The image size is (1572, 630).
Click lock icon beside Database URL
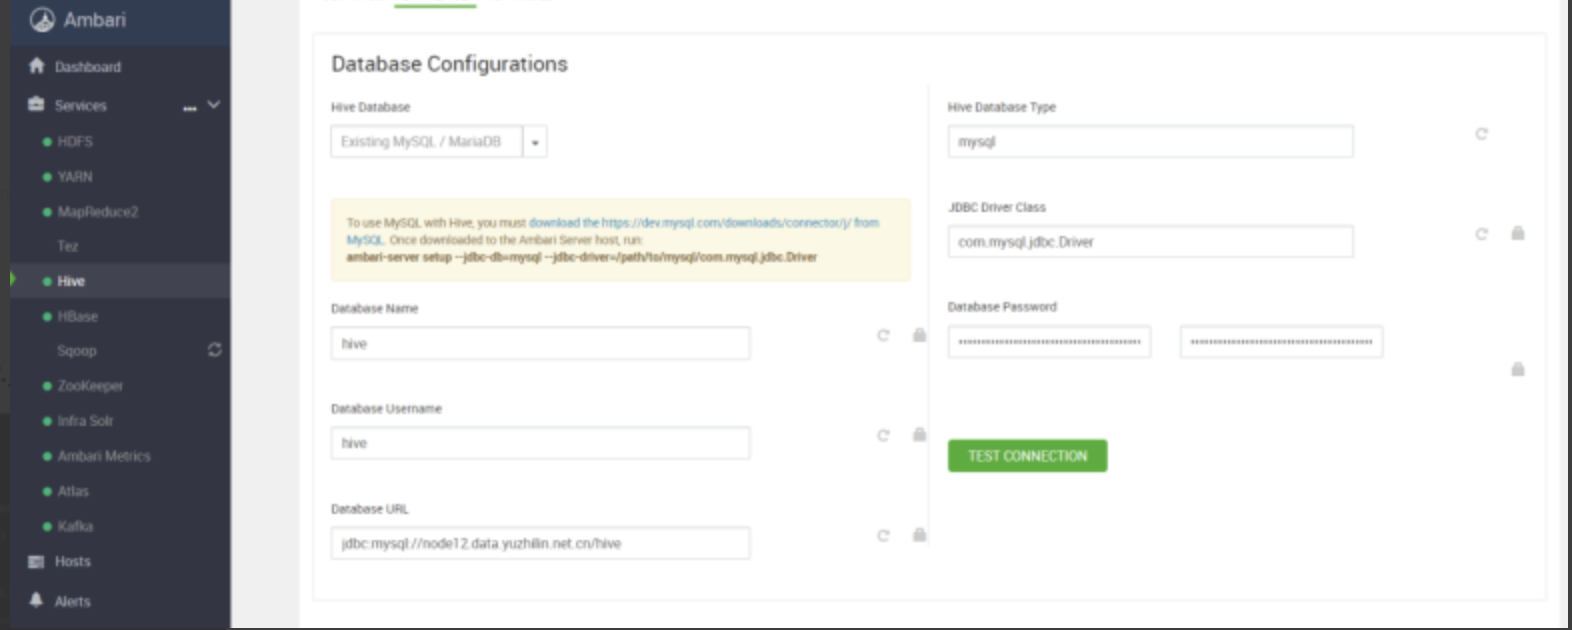coord(919,536)
